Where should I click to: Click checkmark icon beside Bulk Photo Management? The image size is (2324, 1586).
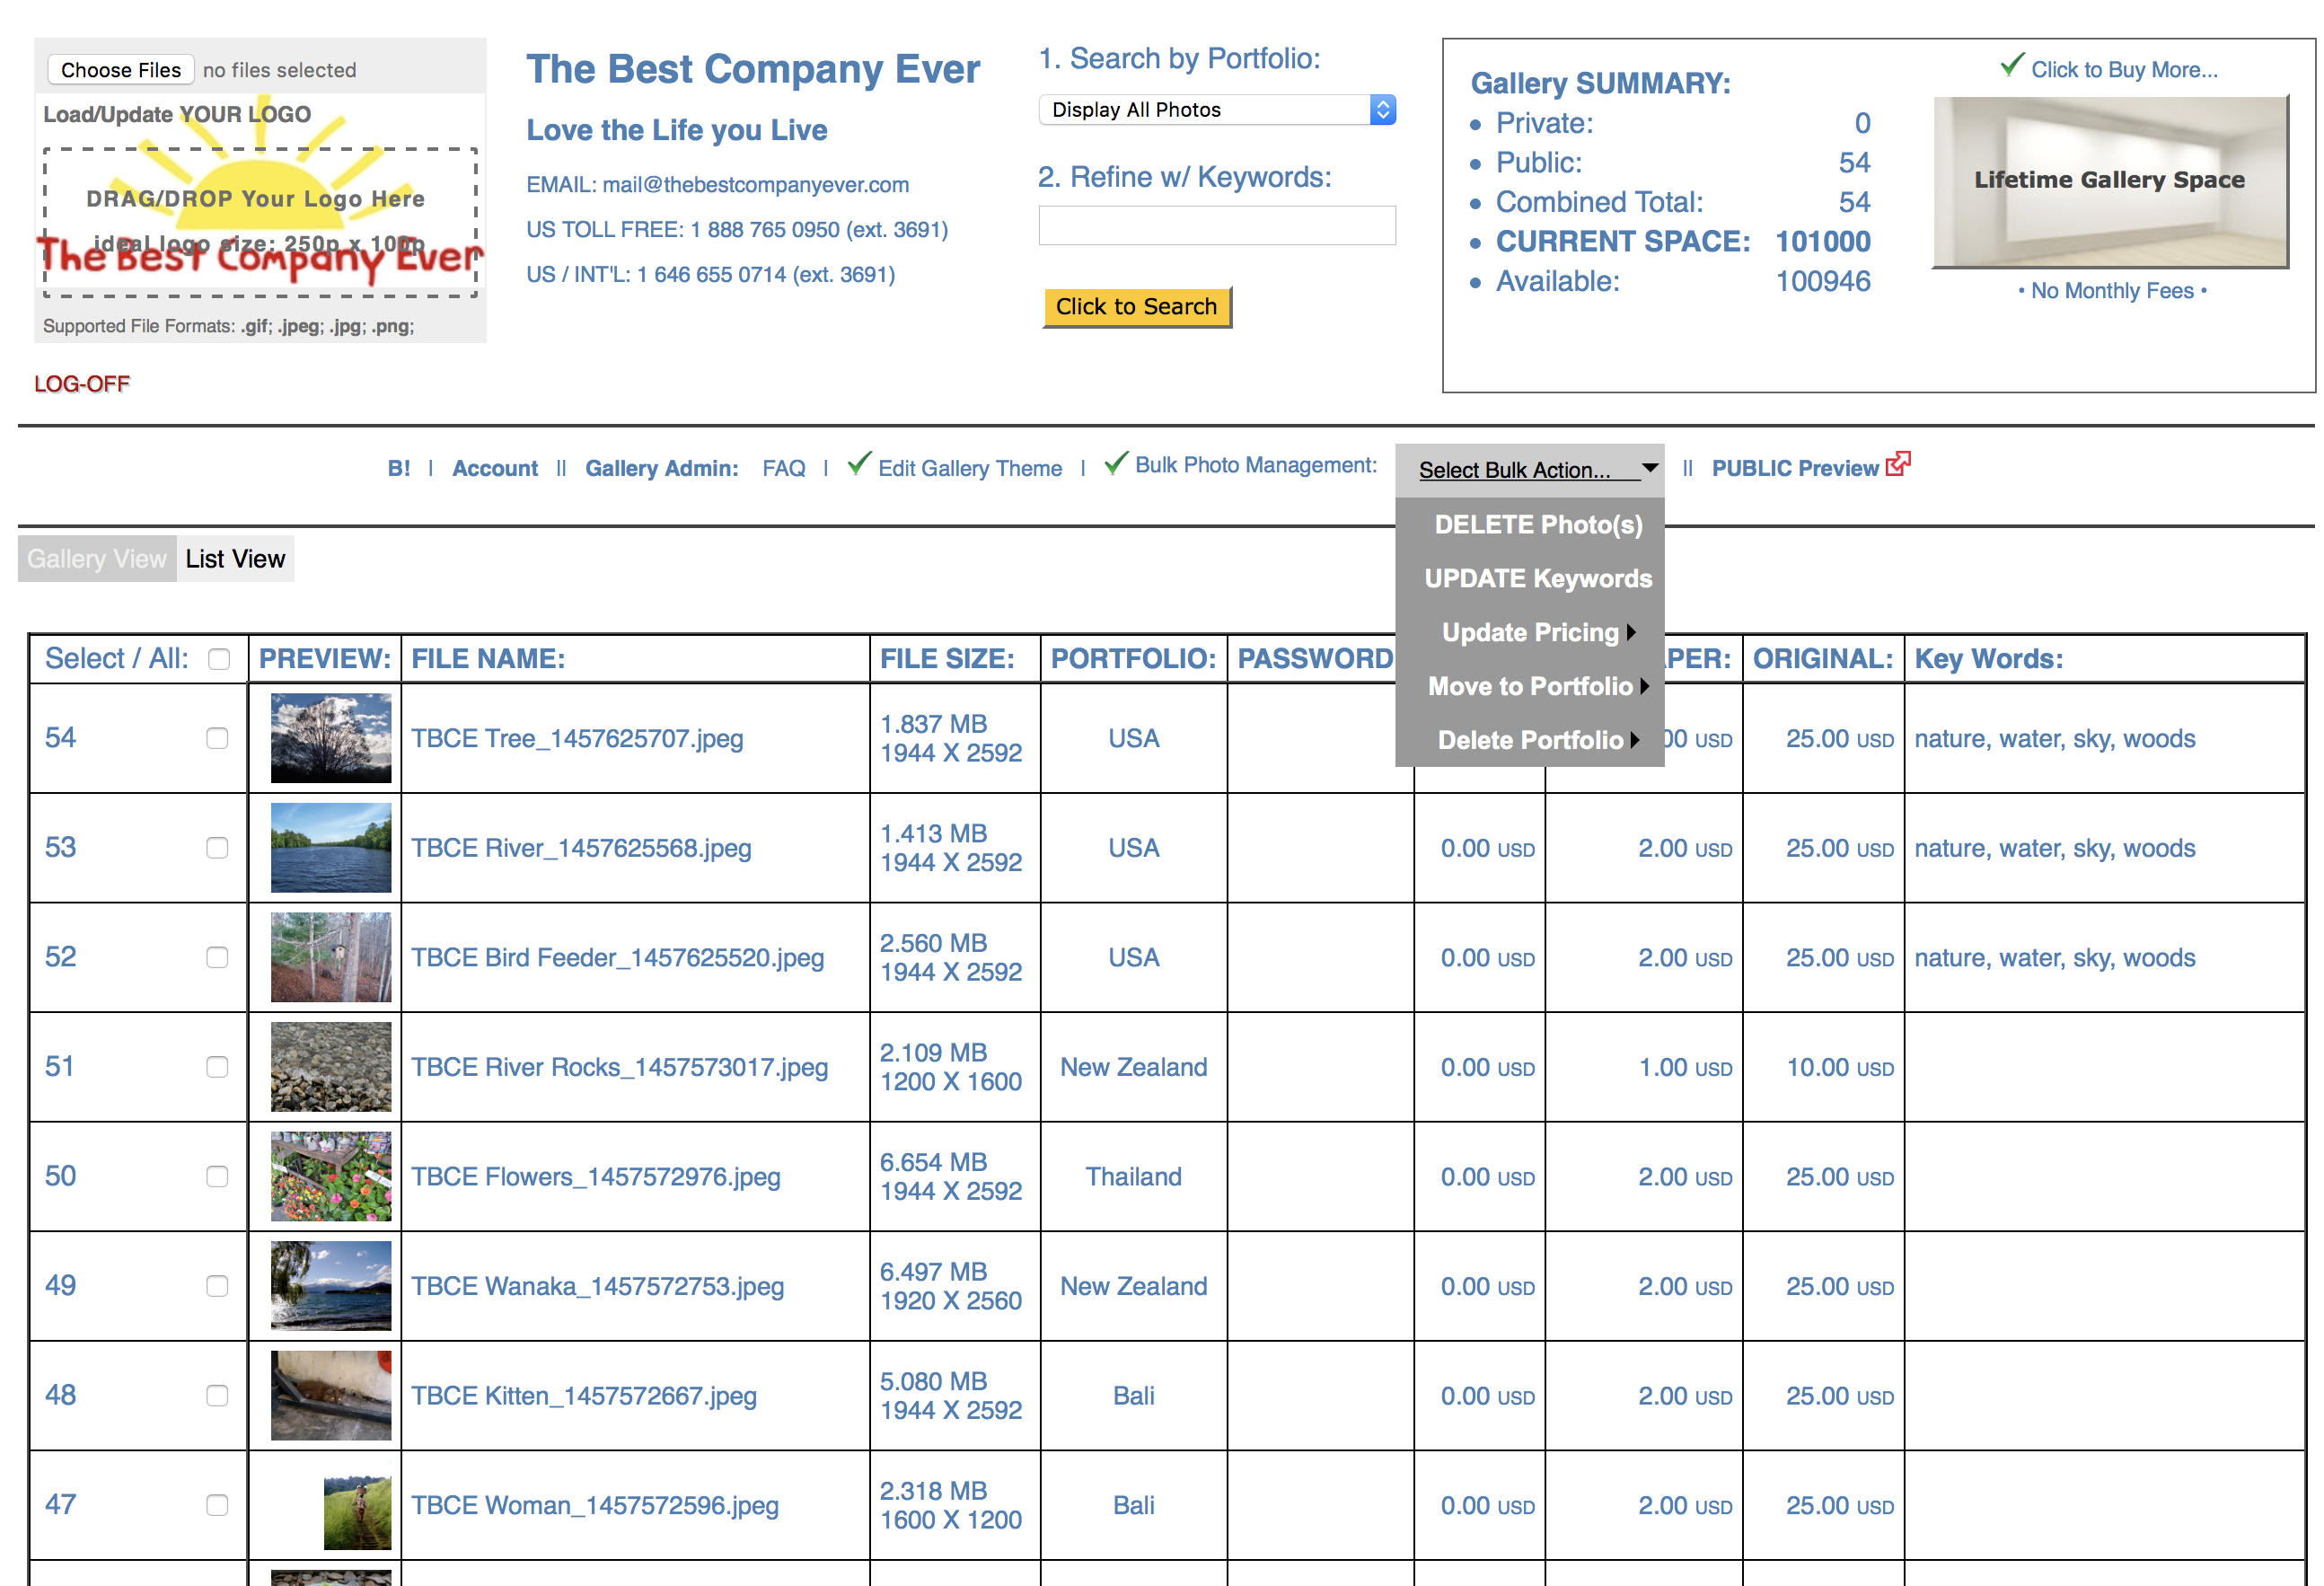coord(1116,463)
